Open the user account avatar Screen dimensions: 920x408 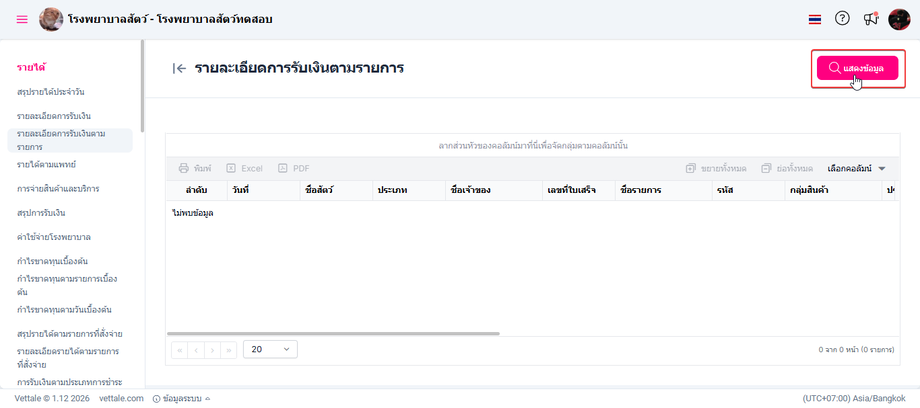click(x=899, y=19)
